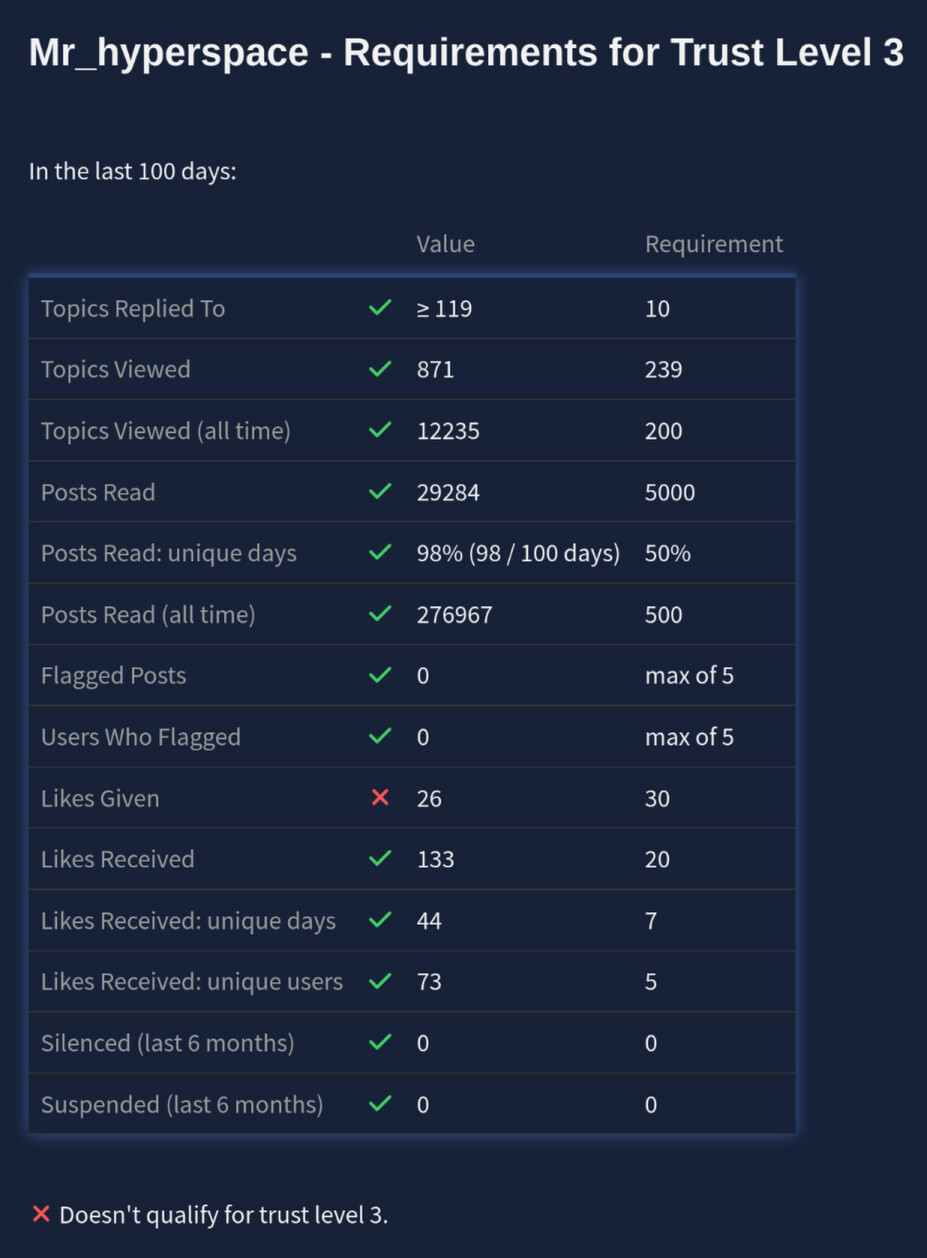Click the Likes Received value 133

coord(435,859)
